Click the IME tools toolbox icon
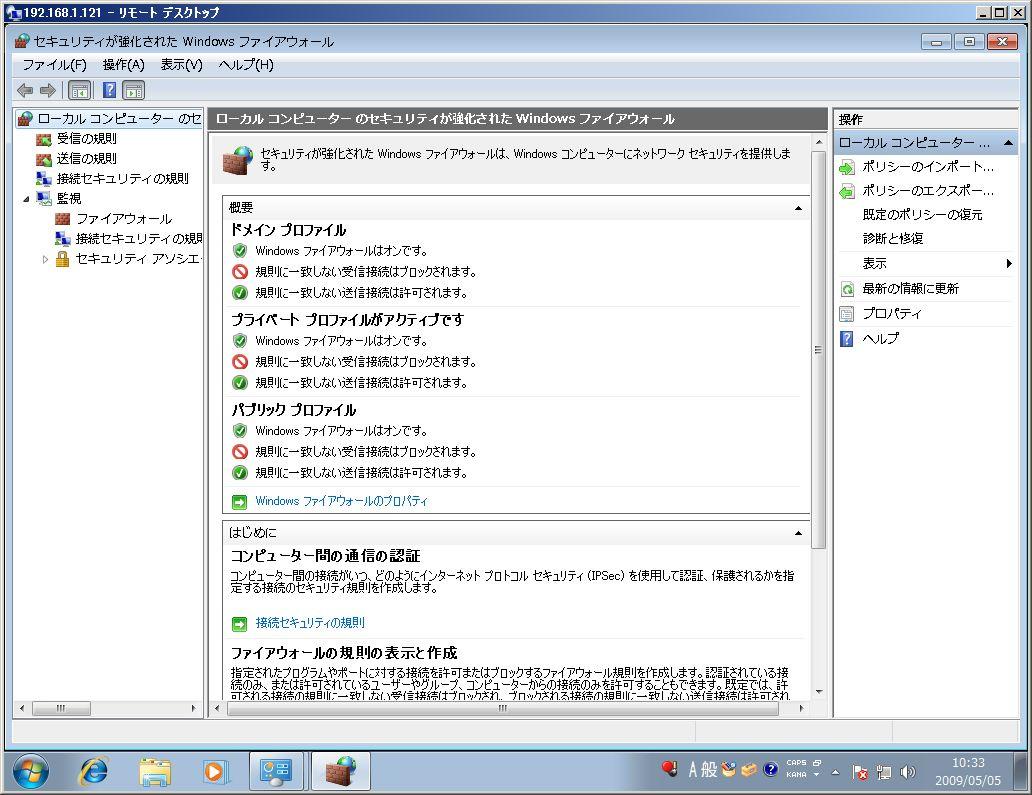 tap(750, 769)
